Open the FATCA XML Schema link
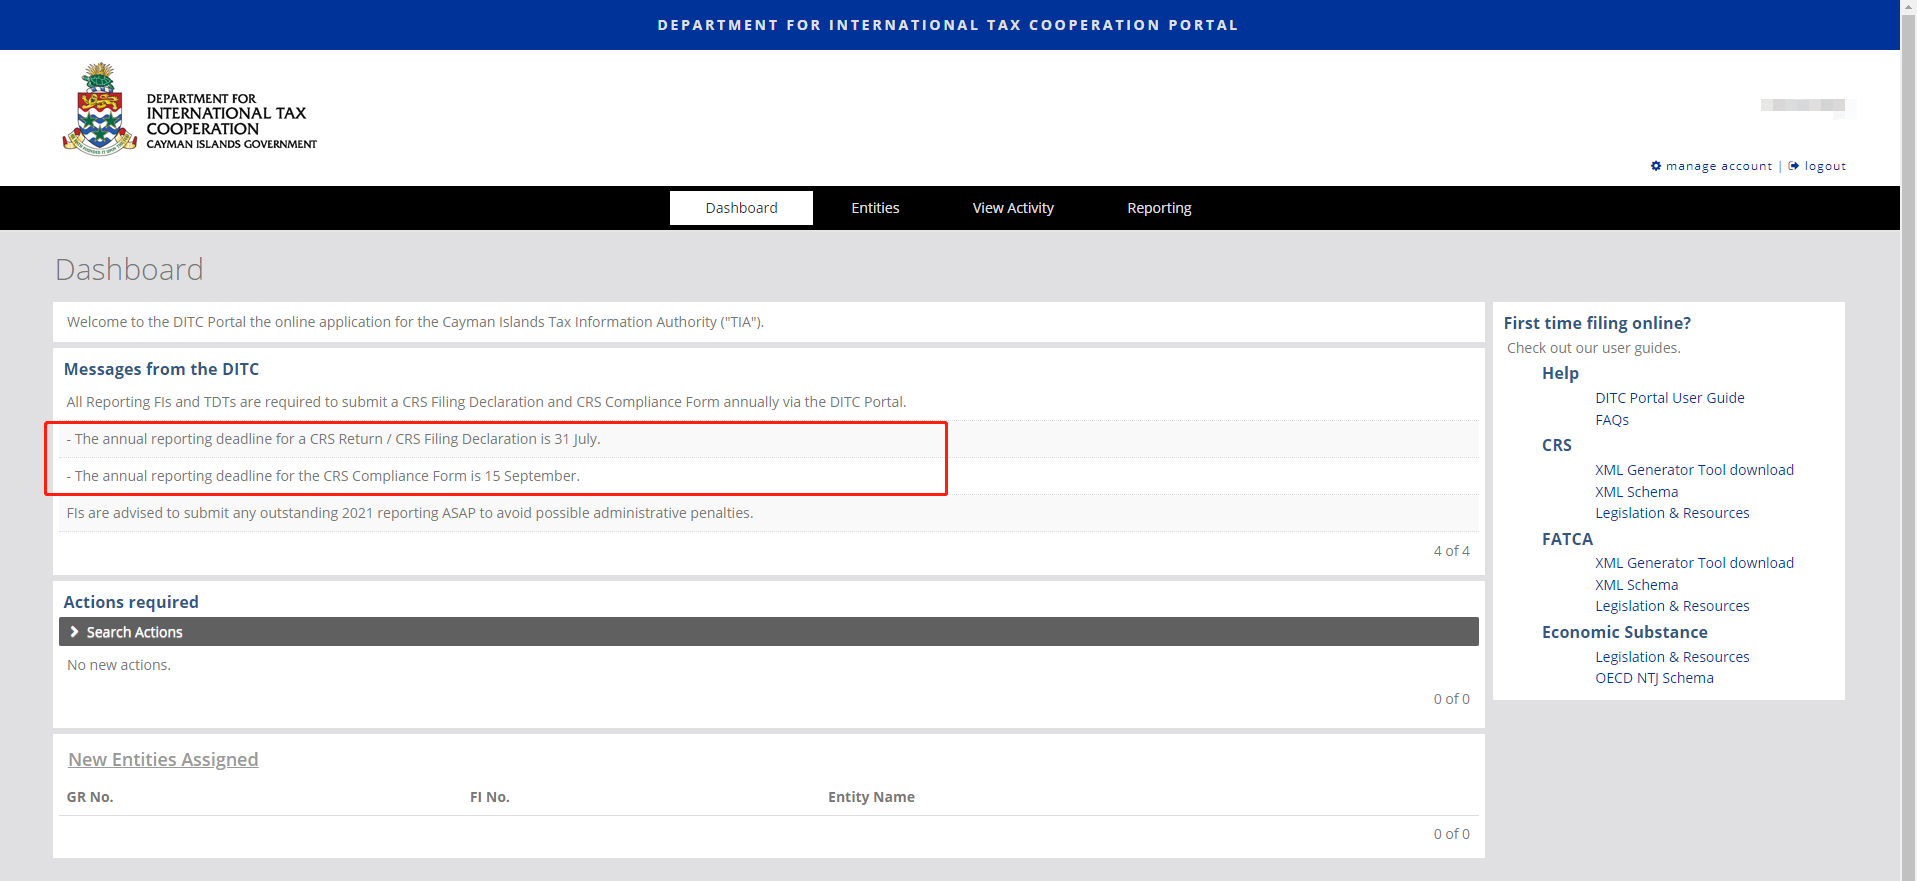Viewport: 1917px width, 881px height. click(x=1636, y=585)
